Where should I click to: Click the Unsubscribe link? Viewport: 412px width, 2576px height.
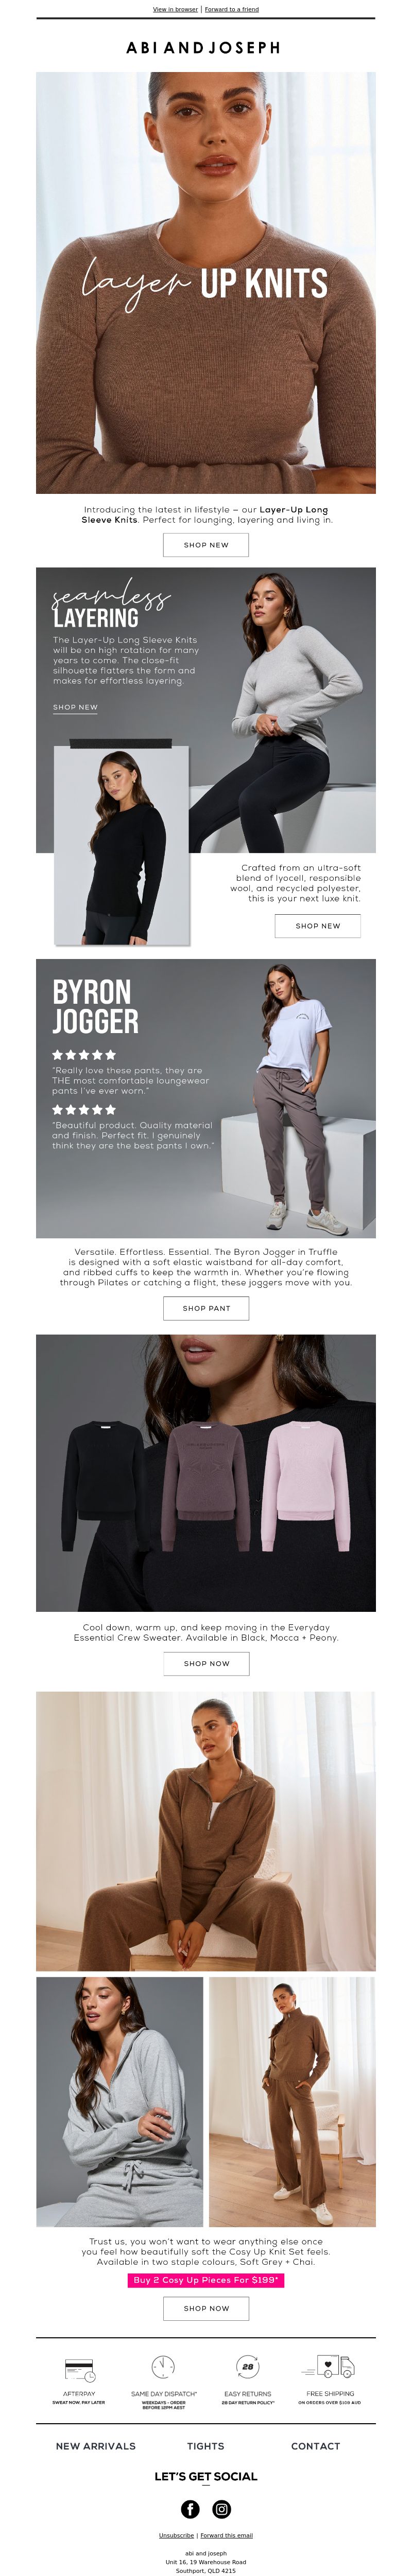176,2535
